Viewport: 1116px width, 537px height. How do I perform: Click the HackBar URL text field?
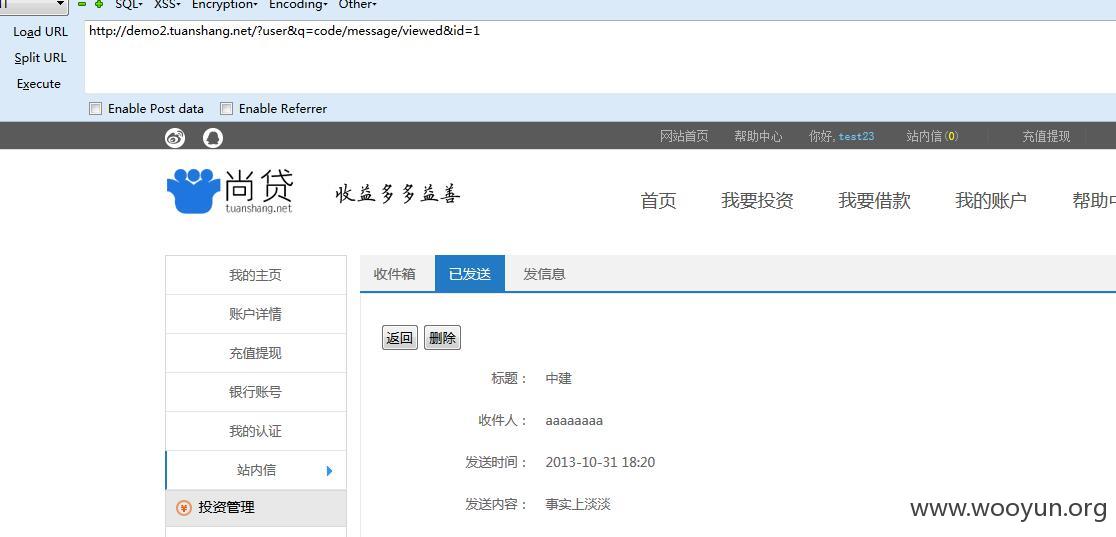[600, 57]
